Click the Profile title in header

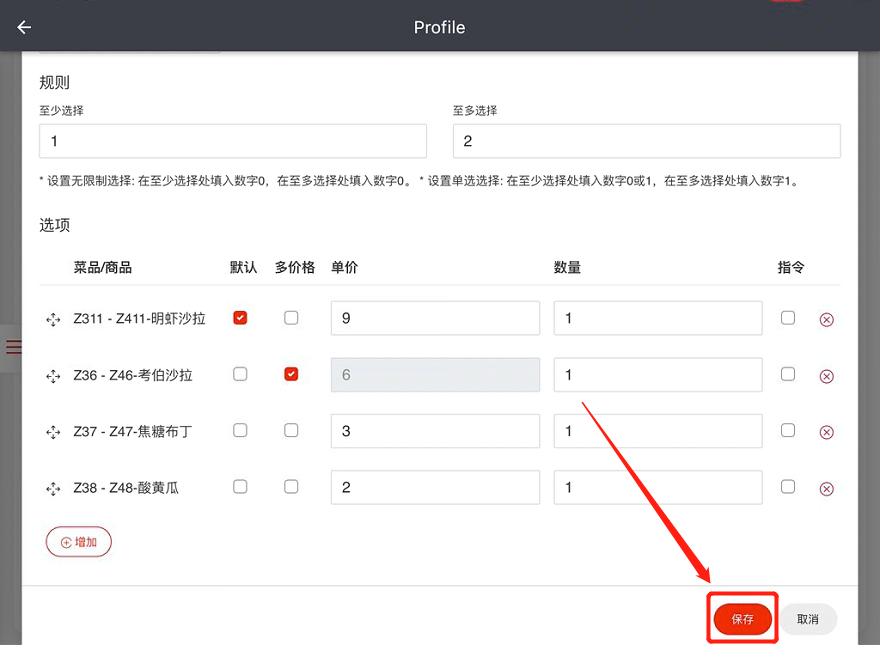(x=439, y=28)
